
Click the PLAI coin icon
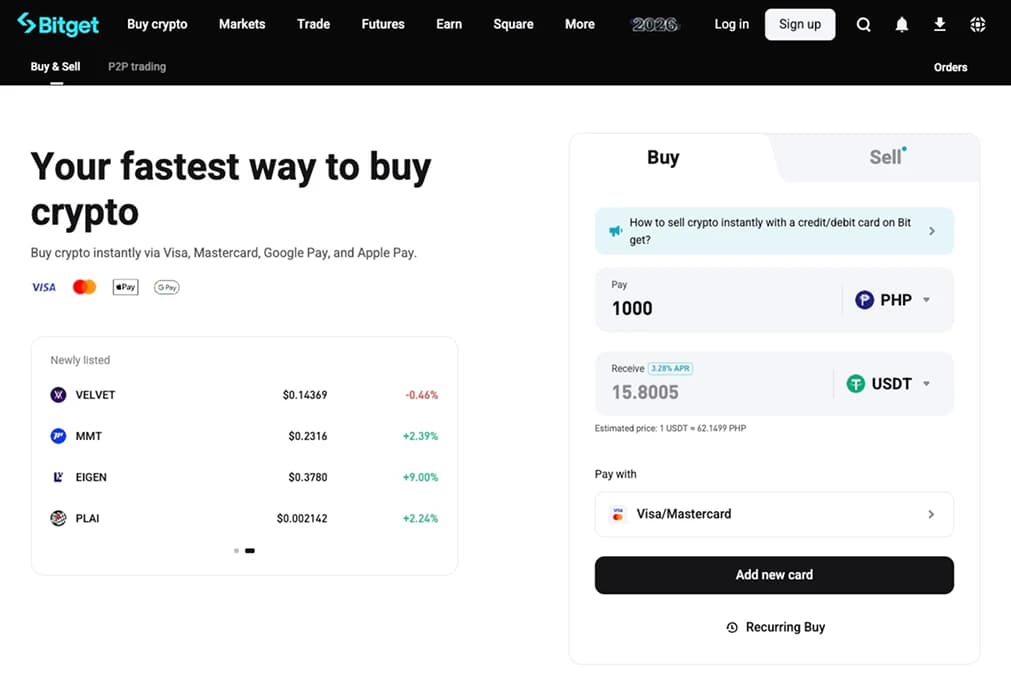coord(58,518)
